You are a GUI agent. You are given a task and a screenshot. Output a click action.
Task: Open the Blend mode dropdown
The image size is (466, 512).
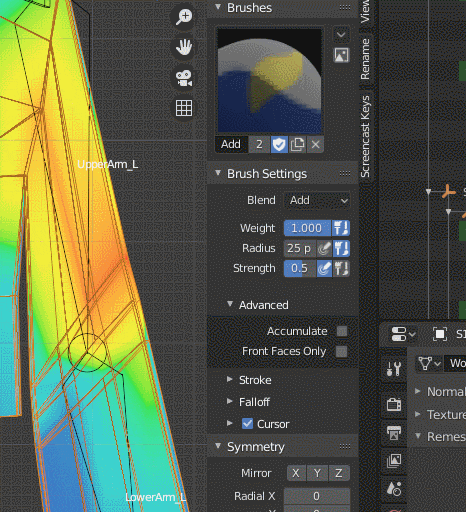(x=317, y=200)
